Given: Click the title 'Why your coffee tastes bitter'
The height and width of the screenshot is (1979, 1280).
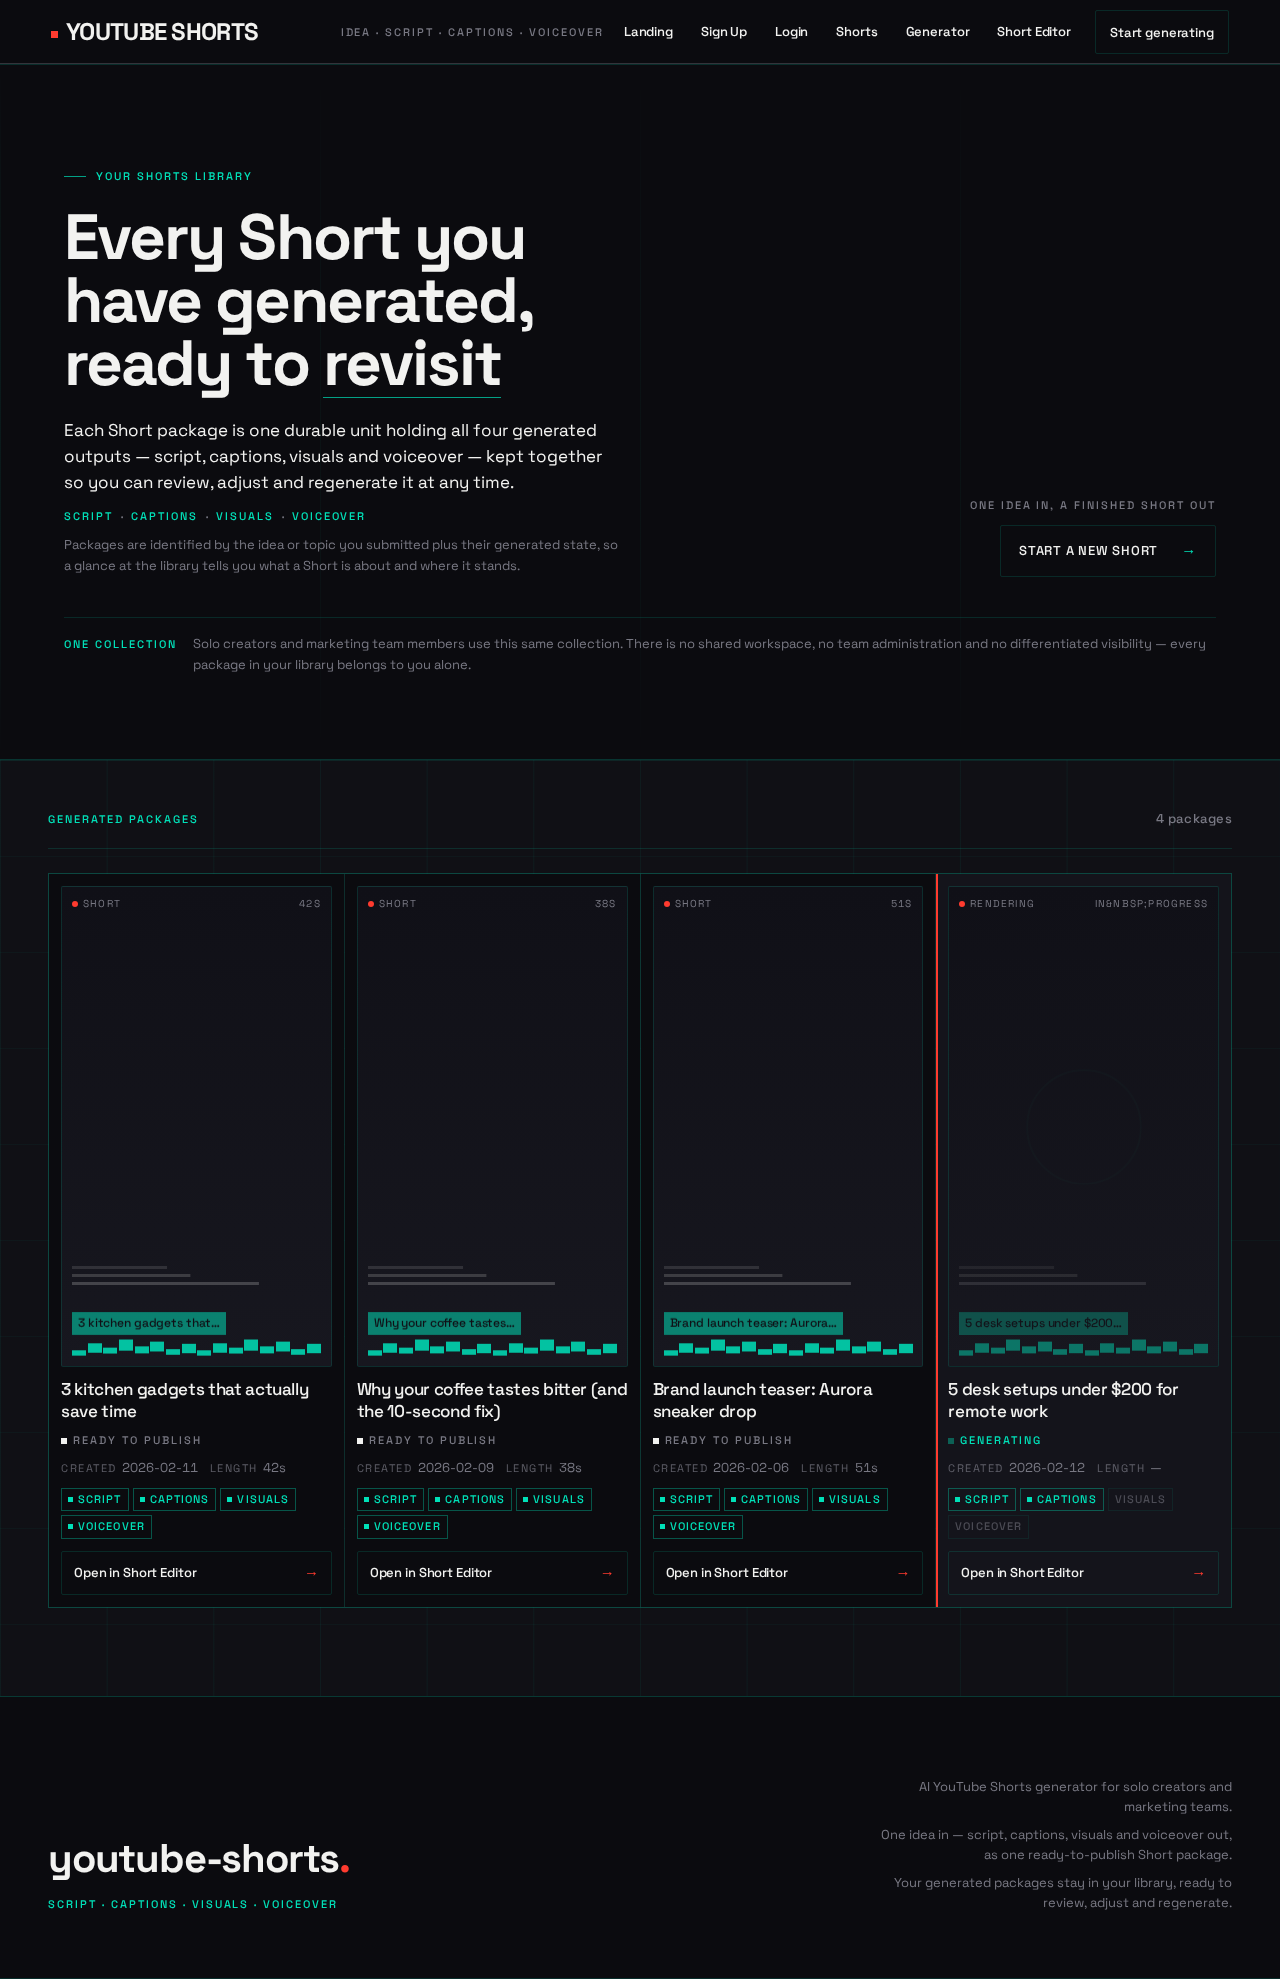Looking at the screenshot, I should (492, 1401).
